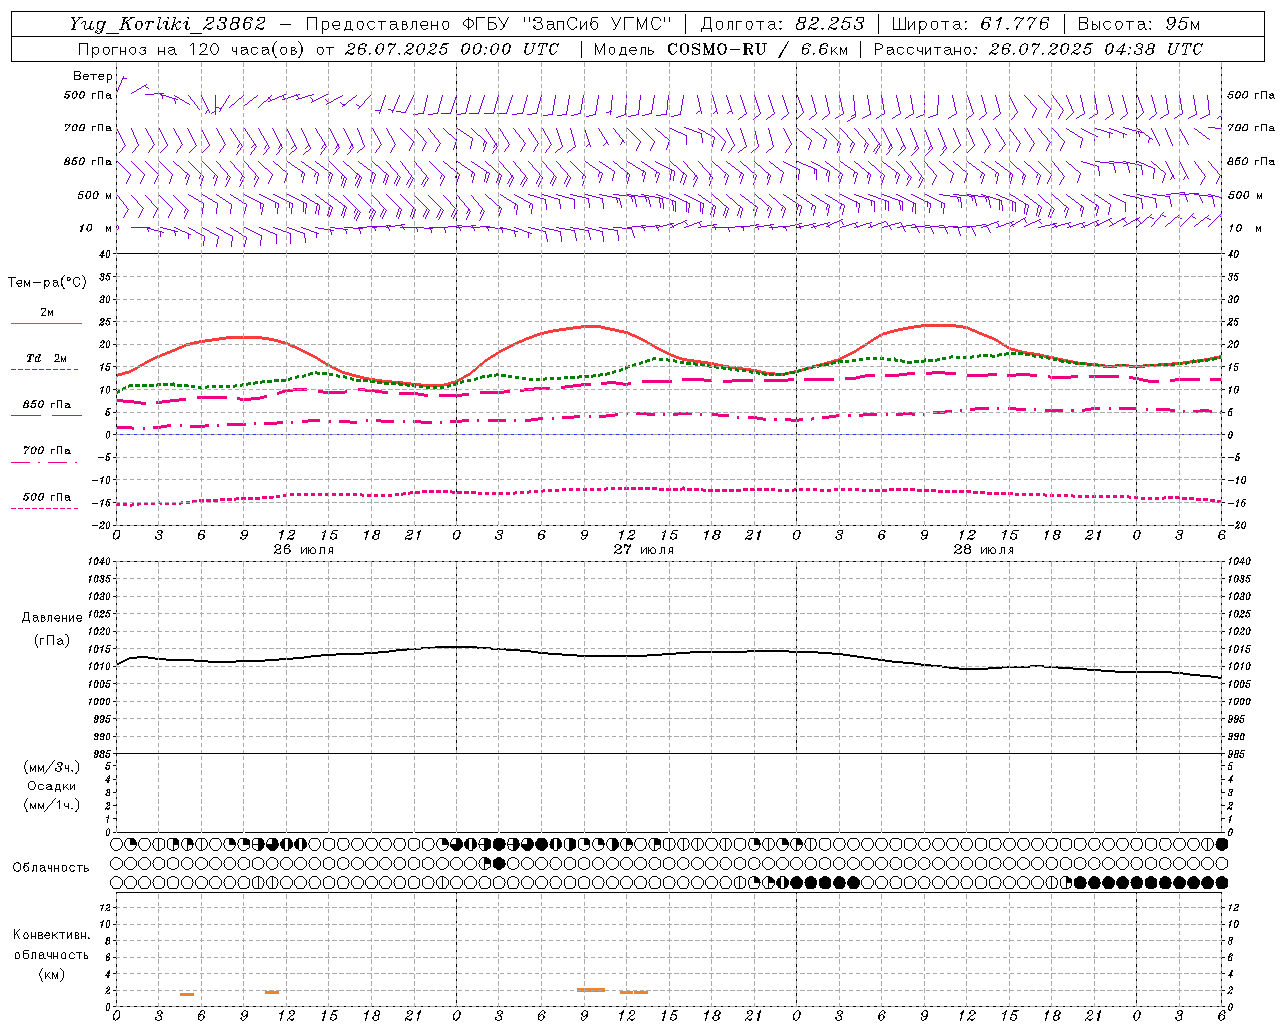Click the '26 июля' date label

[x=303, y=549]
